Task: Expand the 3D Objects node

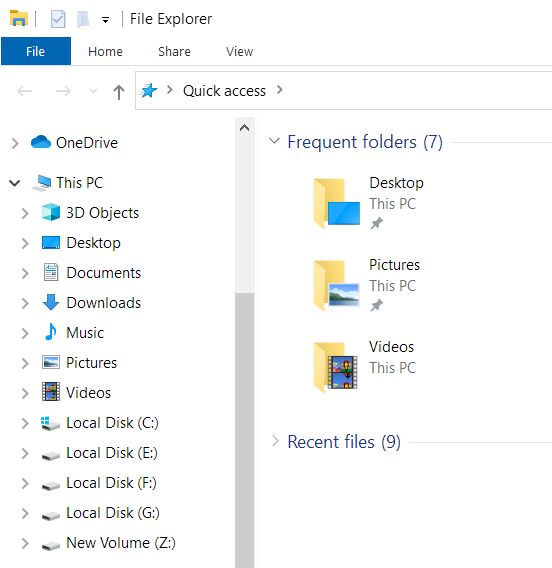Action: pyautogui.click(x=25, y=213)
